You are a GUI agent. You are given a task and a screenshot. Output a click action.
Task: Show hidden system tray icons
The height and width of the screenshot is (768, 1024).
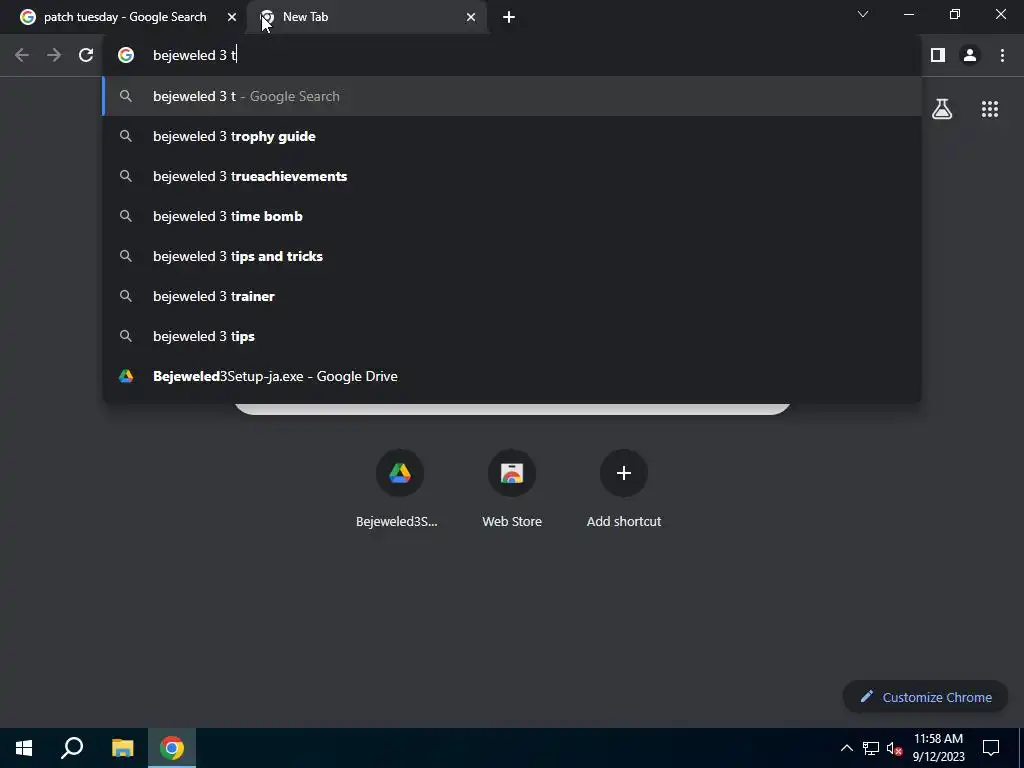click(846, 748)
